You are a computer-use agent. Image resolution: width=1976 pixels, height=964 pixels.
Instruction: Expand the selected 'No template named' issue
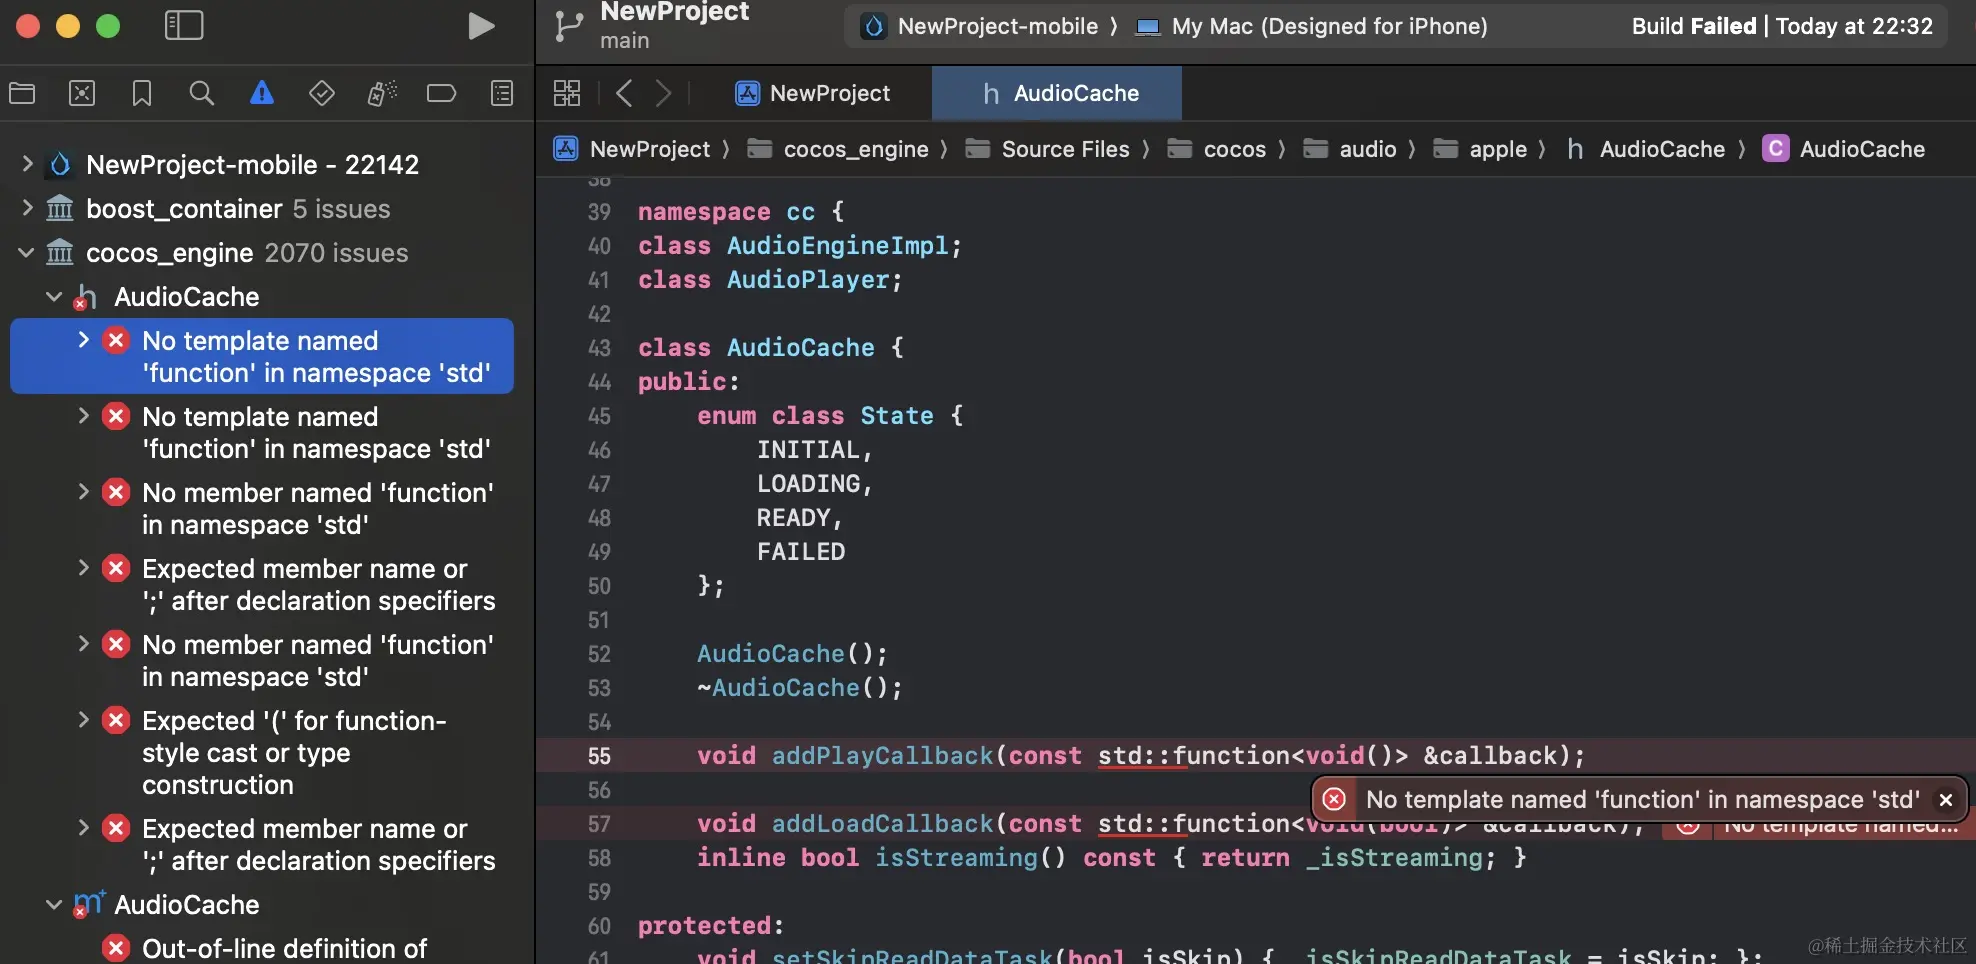click(84, 340)
